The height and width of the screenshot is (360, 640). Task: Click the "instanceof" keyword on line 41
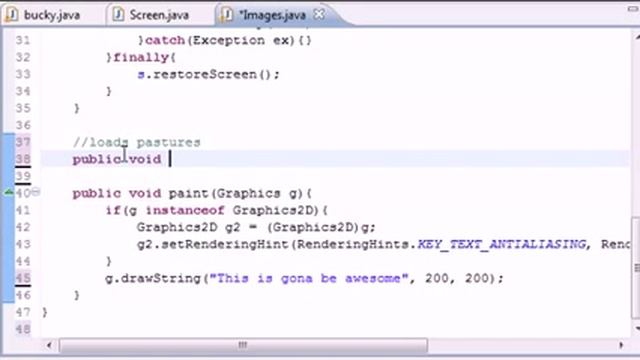pyautogui.click(x=185, y=211)
